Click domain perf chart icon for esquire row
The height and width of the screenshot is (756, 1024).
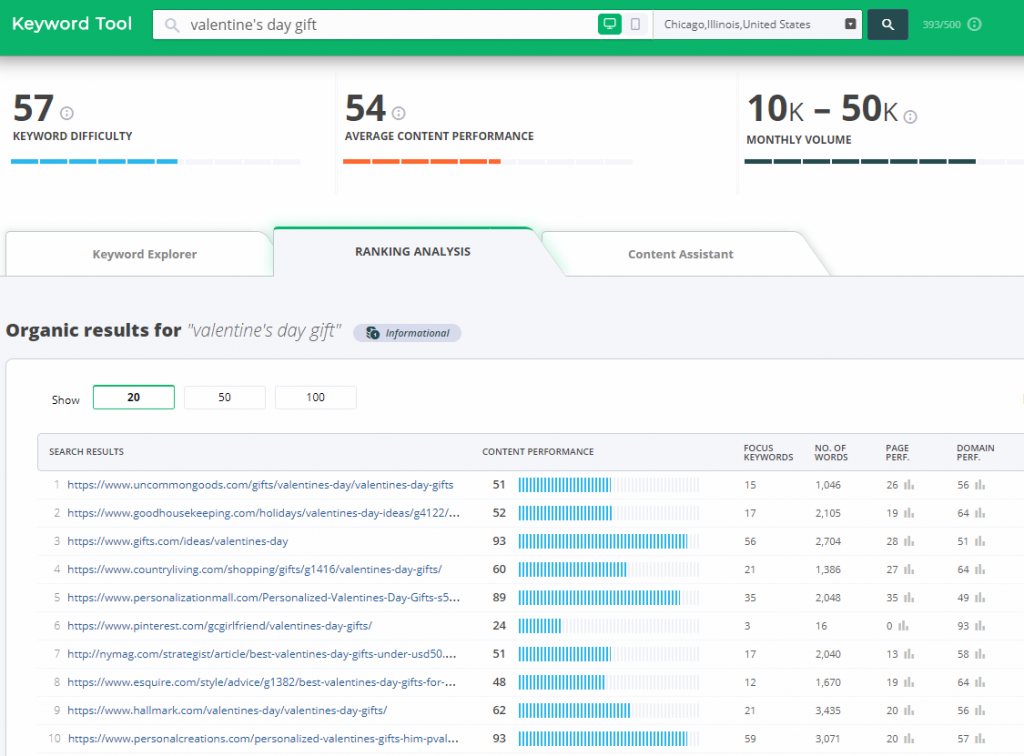point(980,682)
